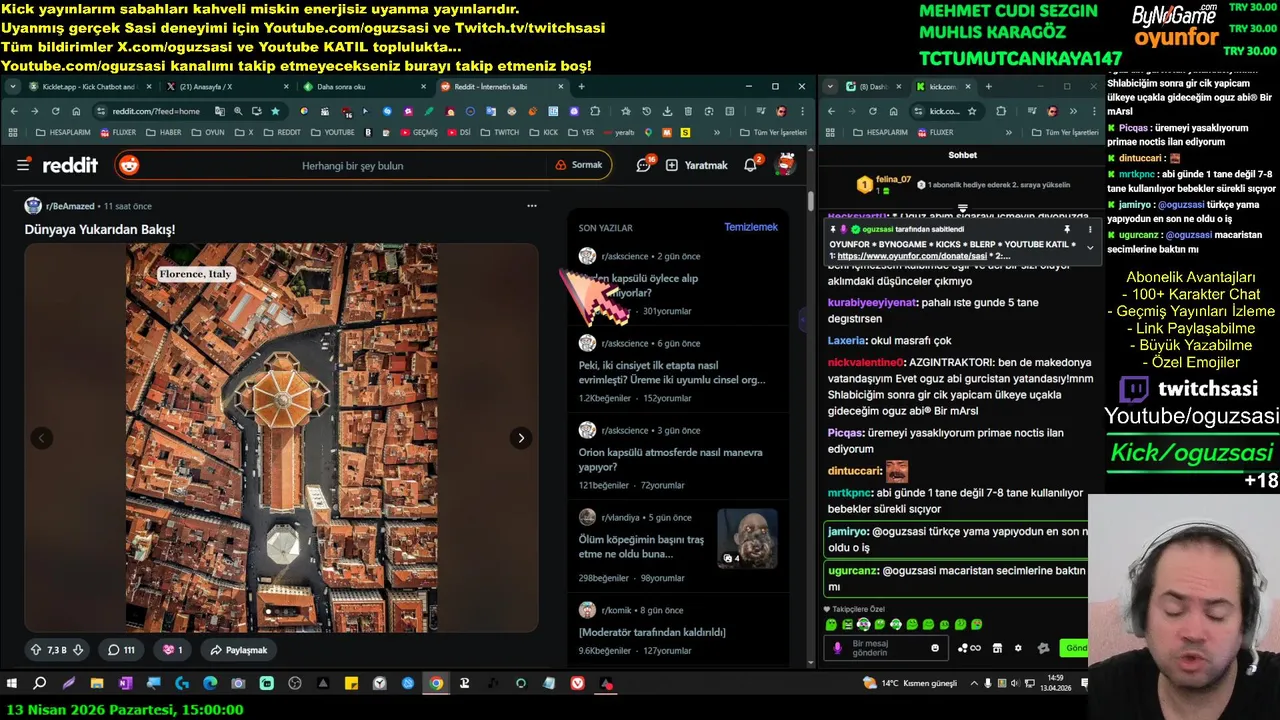Expand tab search in the Reddit browser window
Screen dimensions: 1280x720
pyautogui.click(x=12, y=87)
